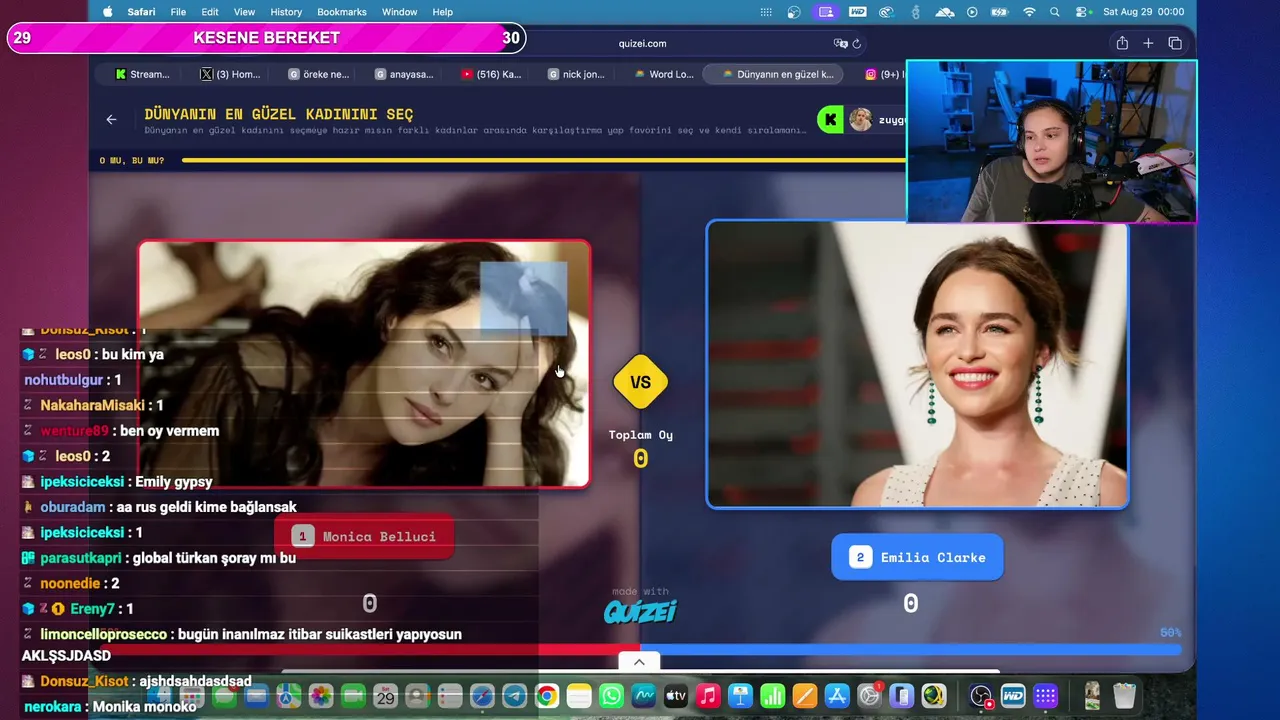
Task: Open the Safari share menu
Action: coord(1122,43)
